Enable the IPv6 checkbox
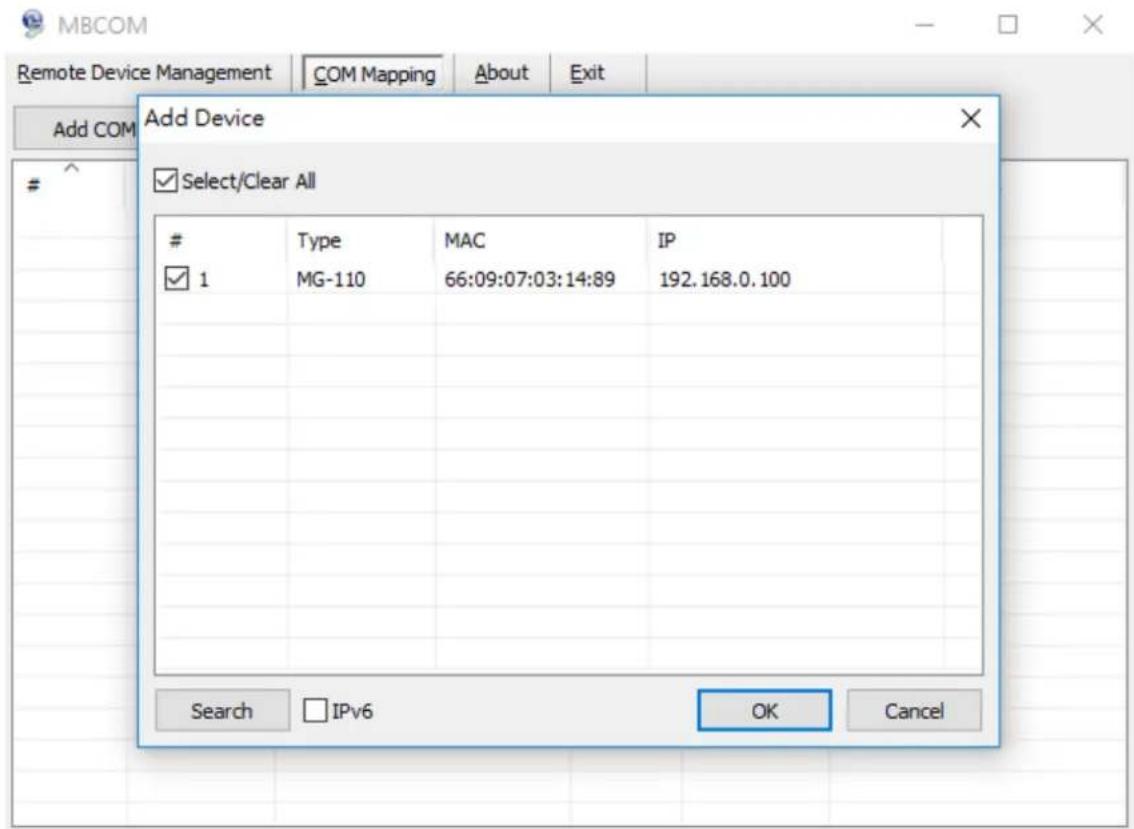Screen dimensions: 1134x829 click(x=315, y=710)
